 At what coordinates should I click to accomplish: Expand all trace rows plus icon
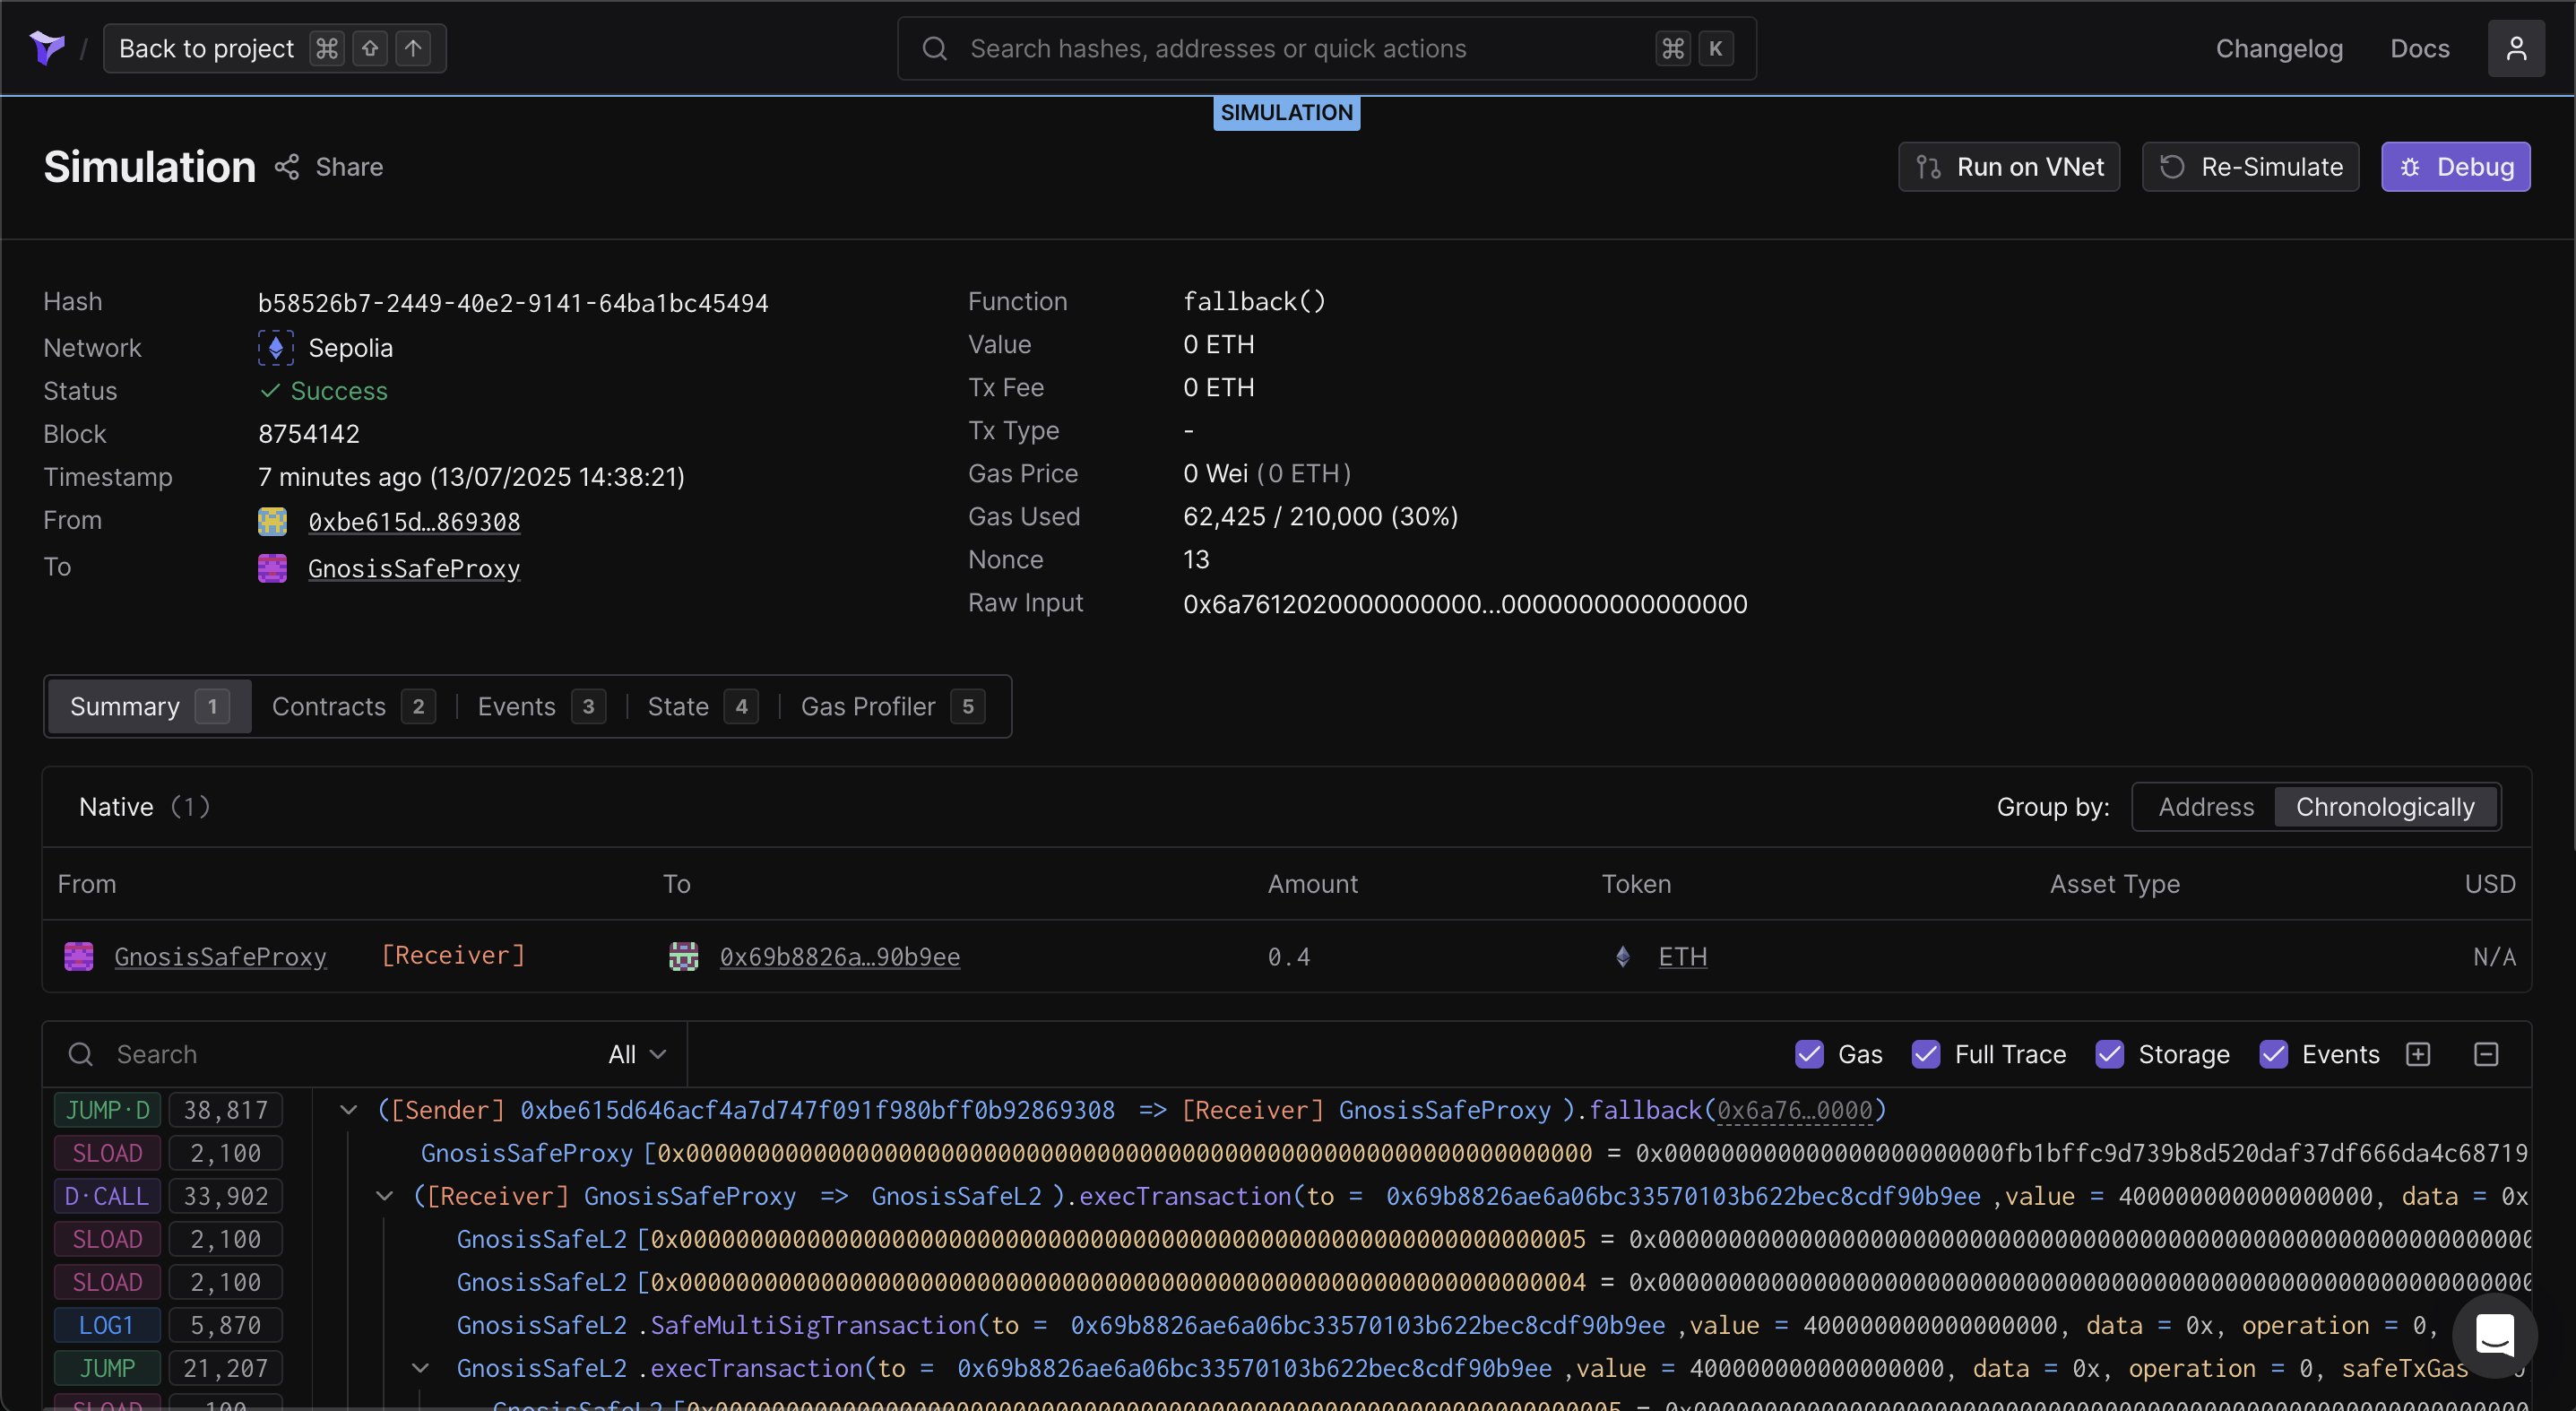(x=2417, y=1054)
